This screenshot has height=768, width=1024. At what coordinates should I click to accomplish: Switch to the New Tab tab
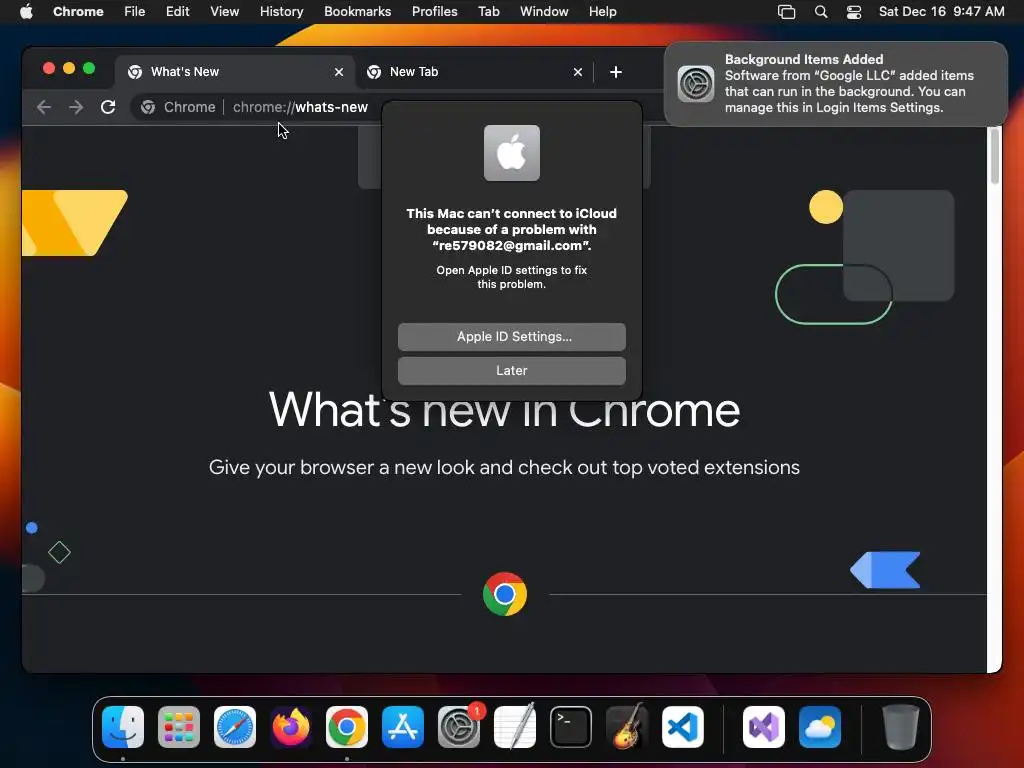[475, 72]
